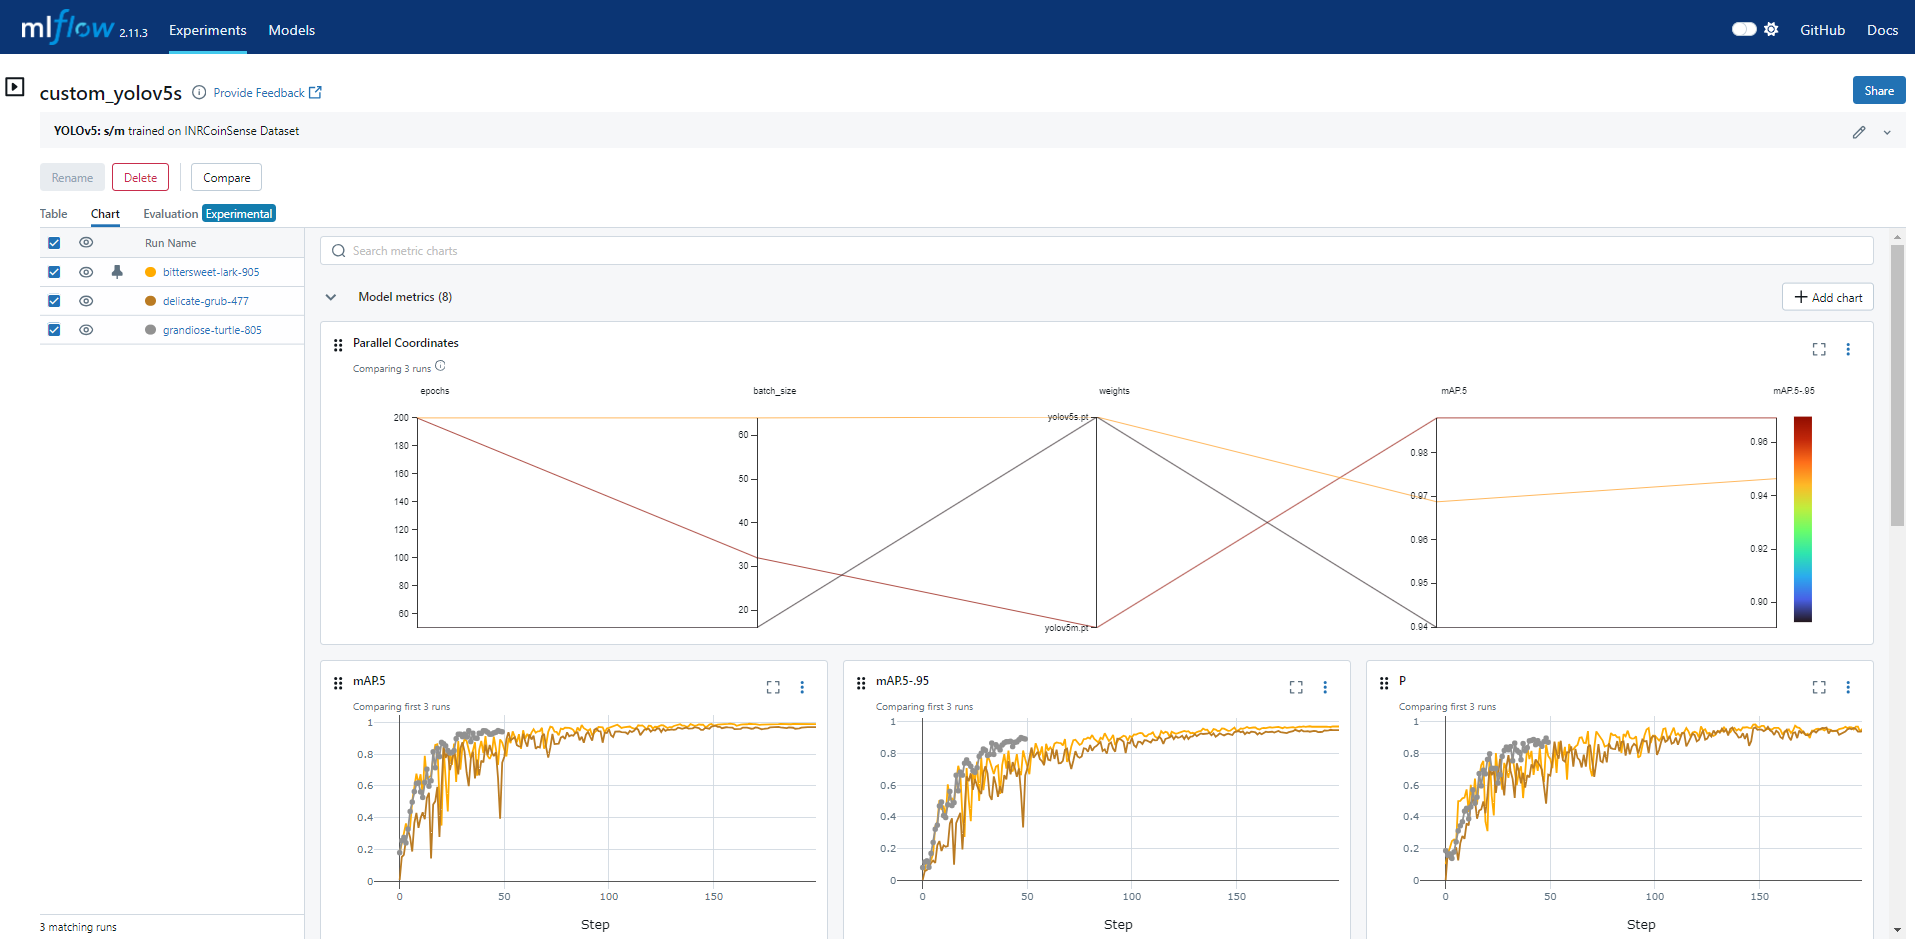Image resolution: width=1915 pixels, height=946 pixels.
Task: Edit the experiment description with pencil icon
Action: (x=1859, y=132)
